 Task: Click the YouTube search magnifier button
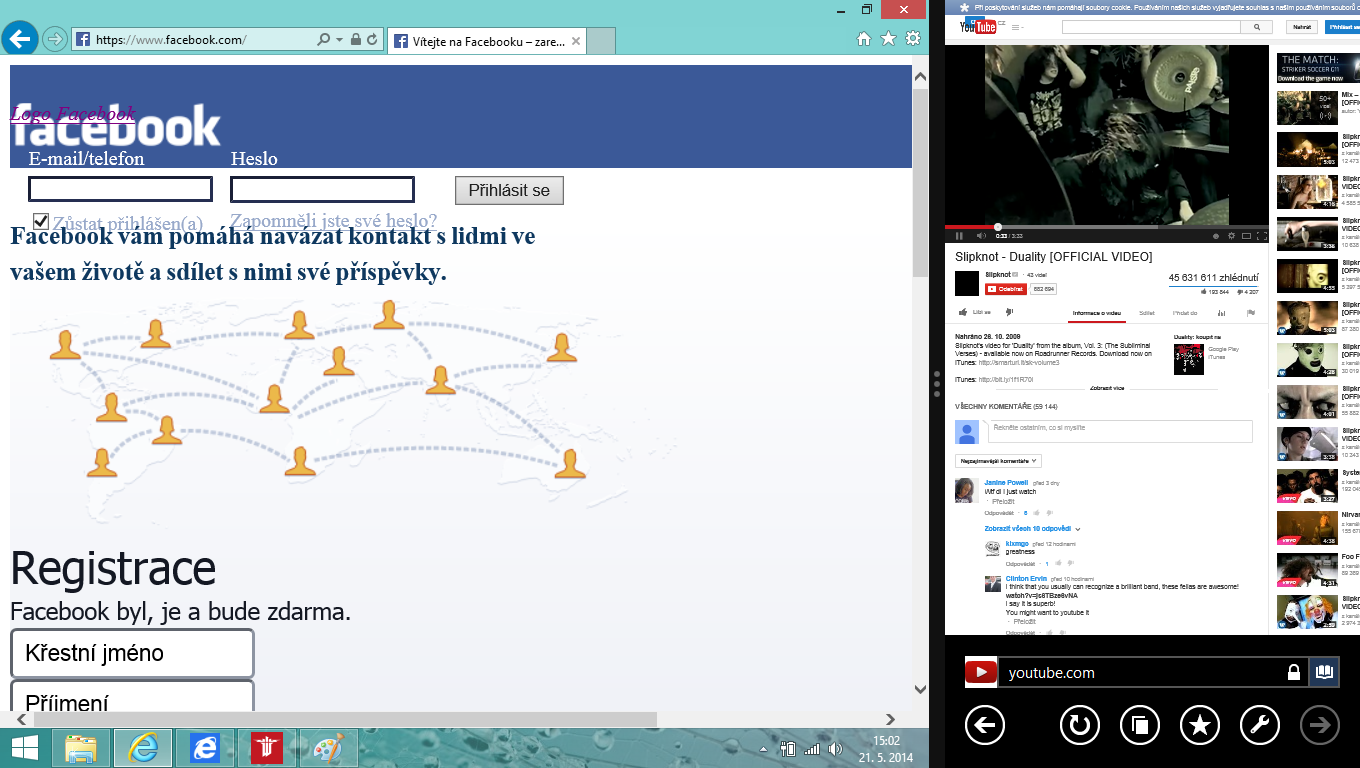click(x=1258, y=27)
